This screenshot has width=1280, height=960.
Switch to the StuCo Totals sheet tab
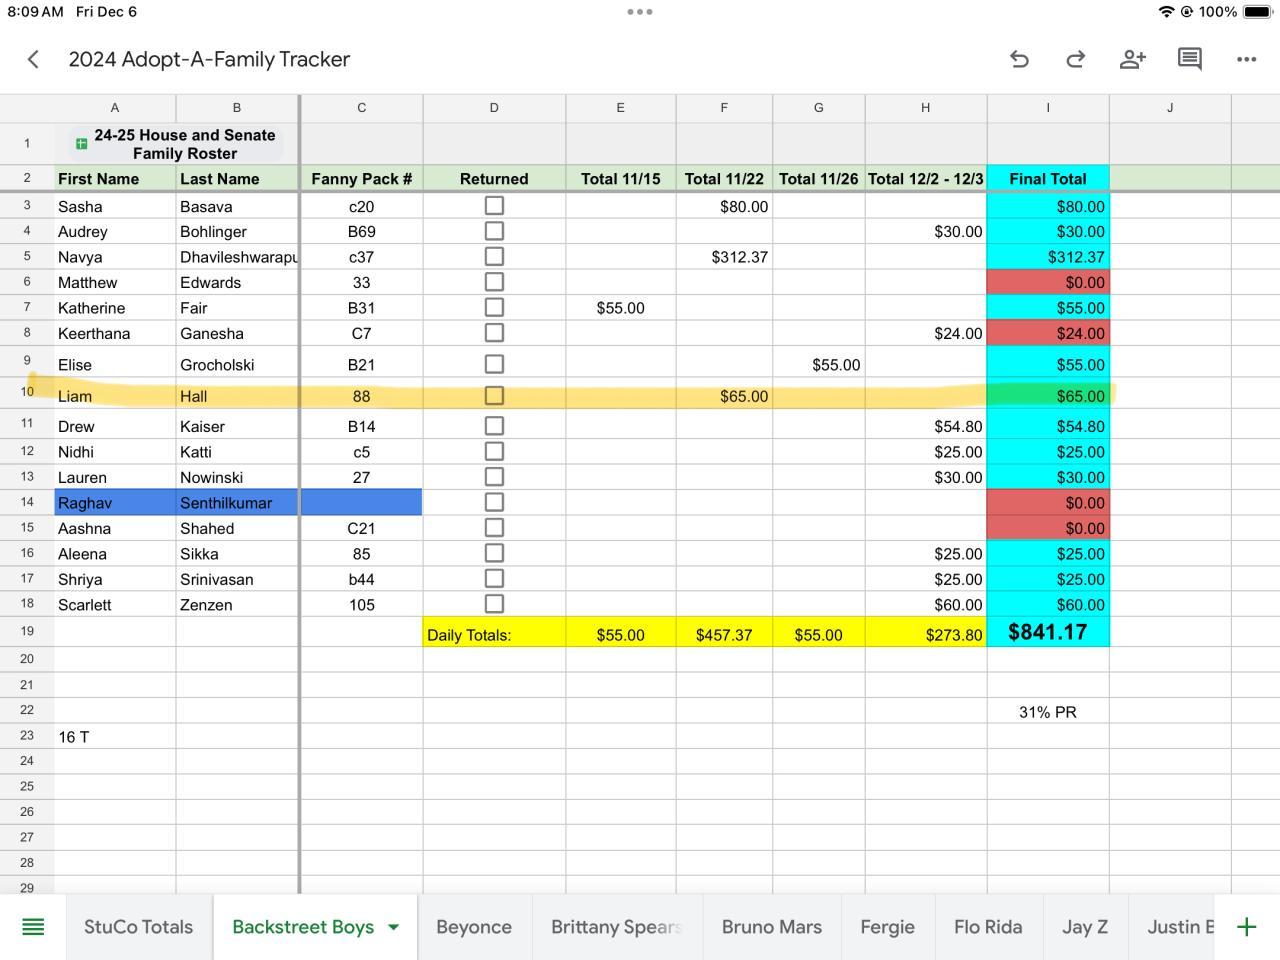[x=139, y=927]
